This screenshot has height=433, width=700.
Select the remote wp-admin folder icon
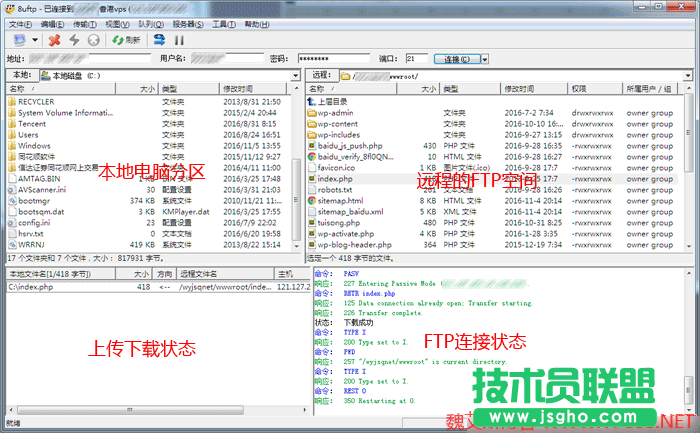point(312,113)
